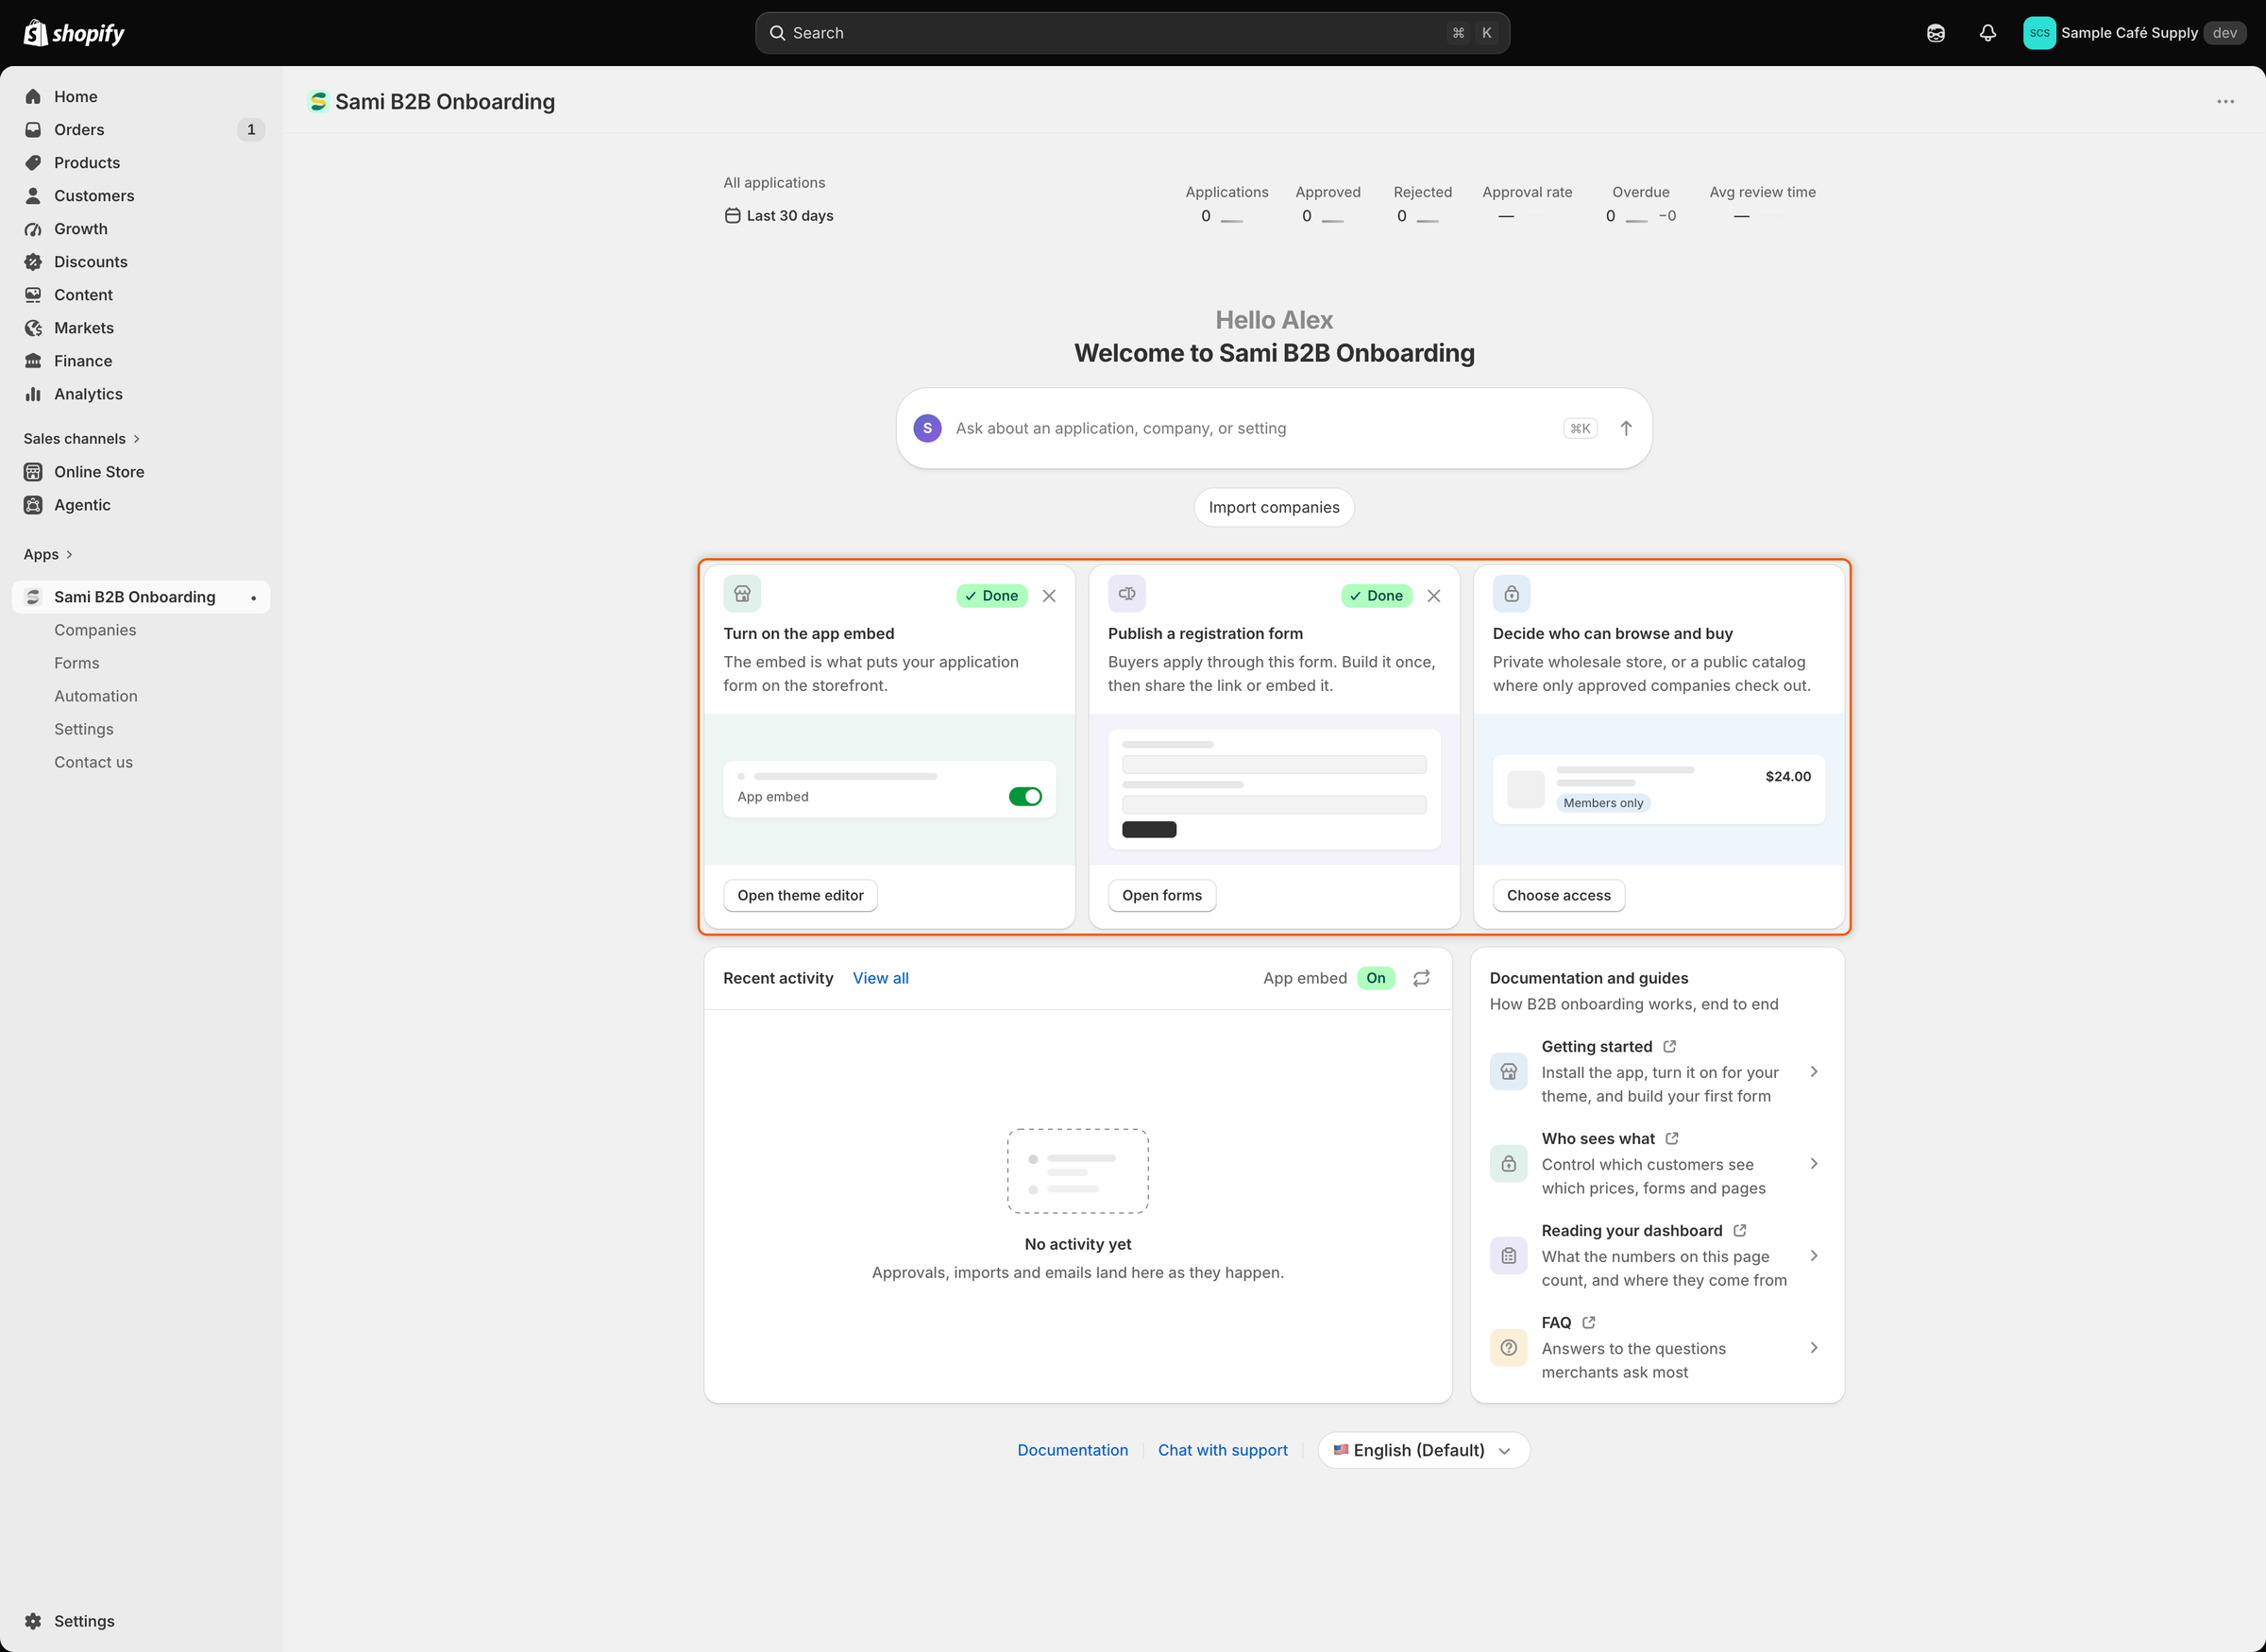Open the English (Default) language dropdown
This screenshot has height=1652, width=2266.
point(1423,1450)
